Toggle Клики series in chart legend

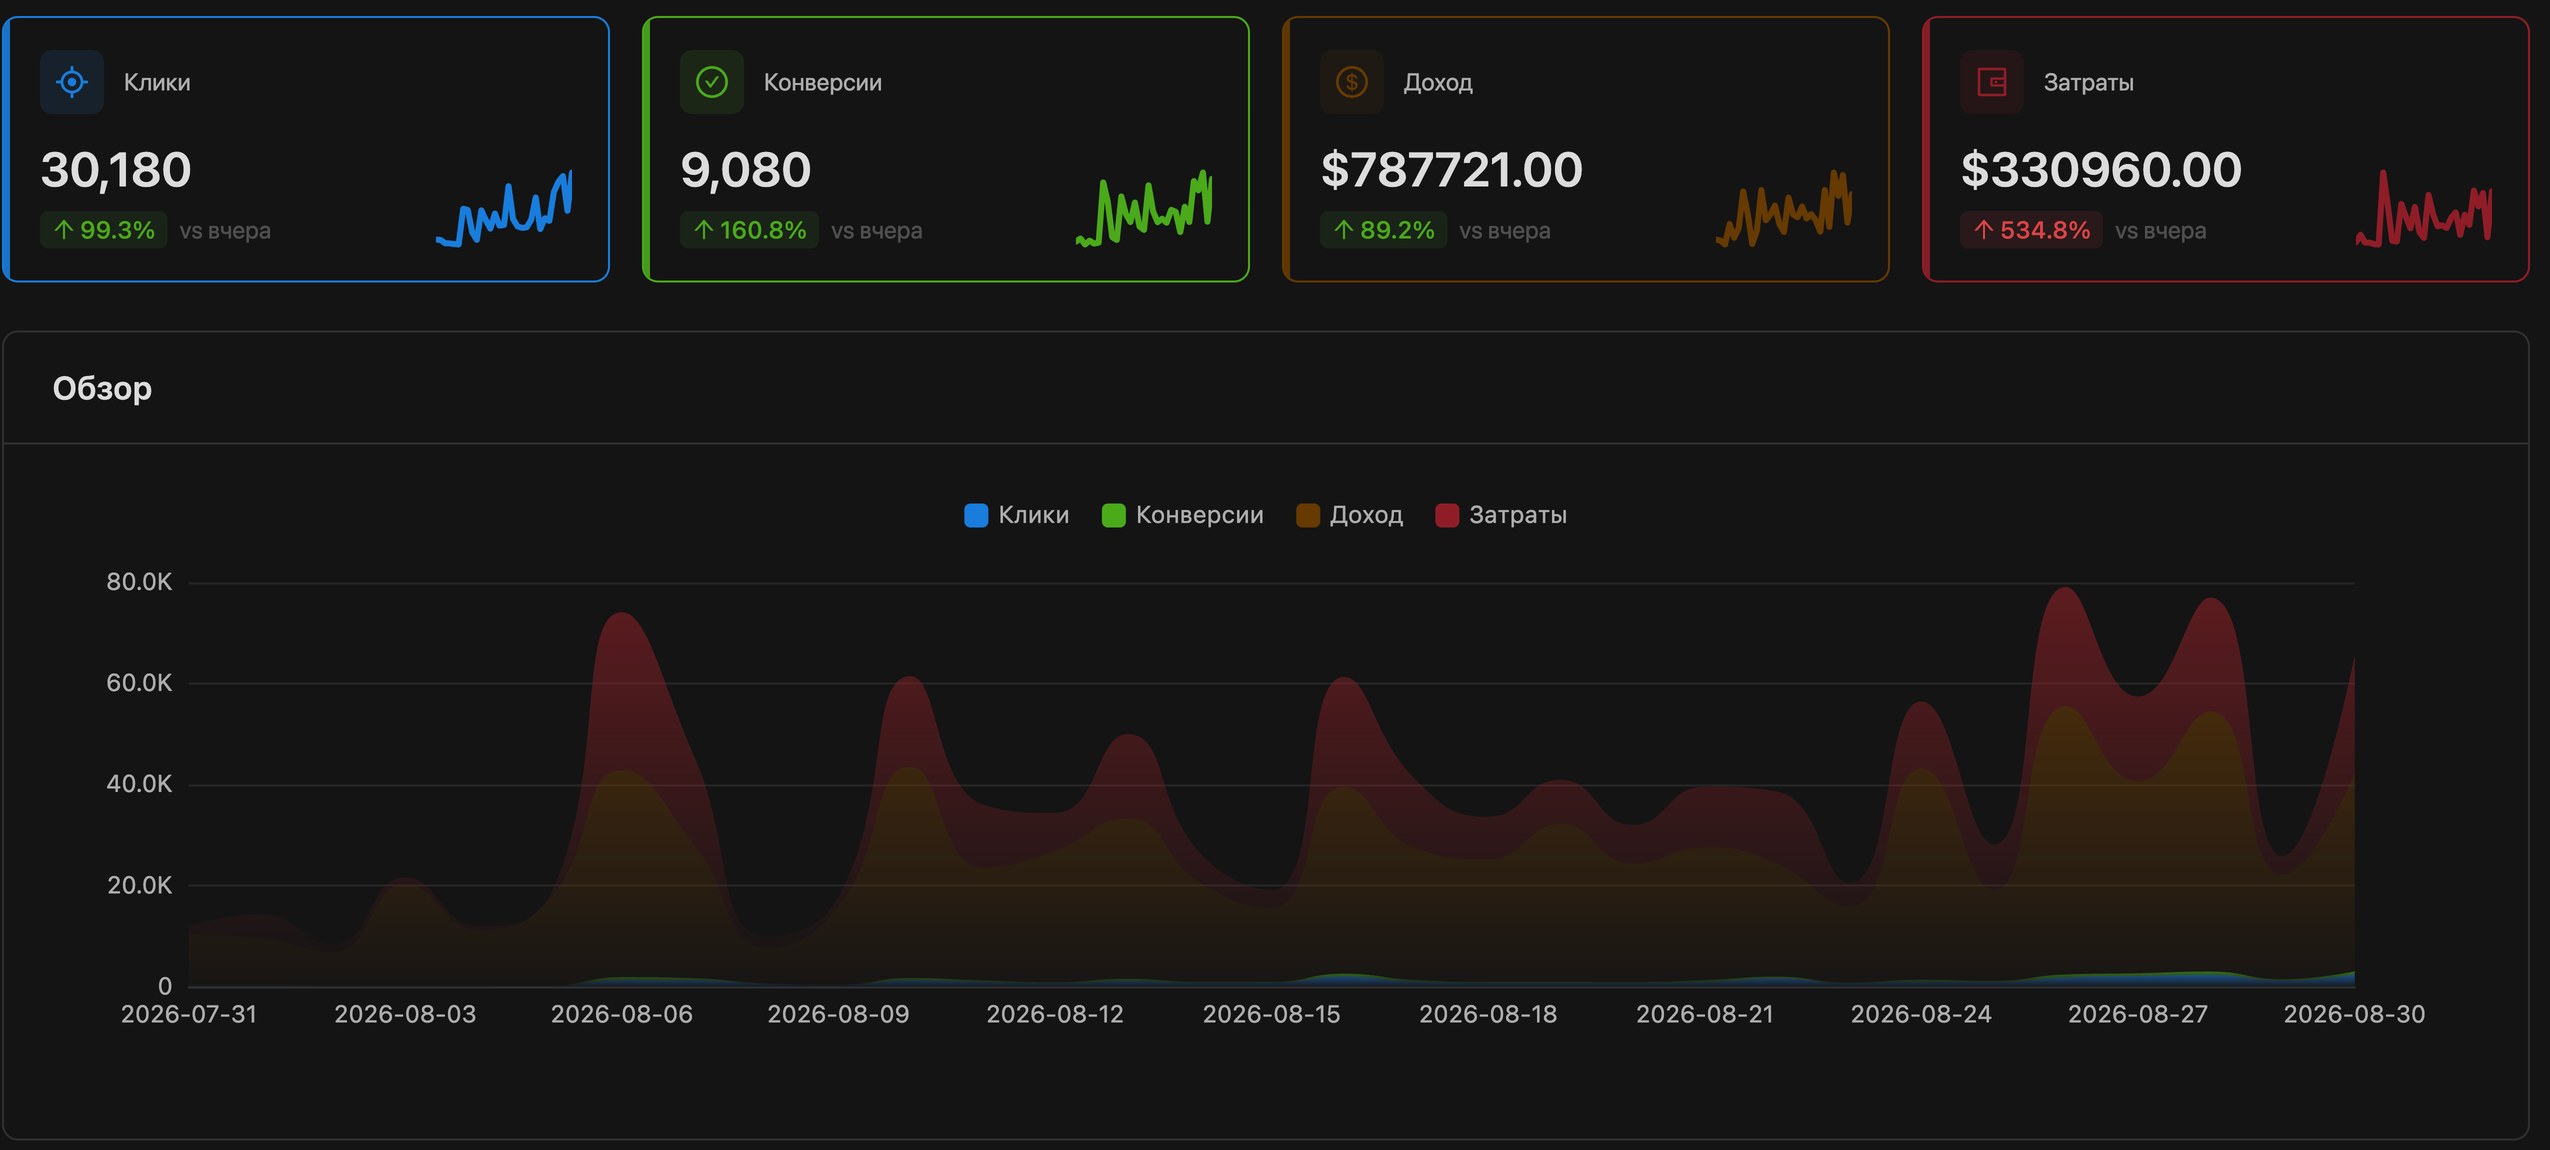[x=1016, y=515]
